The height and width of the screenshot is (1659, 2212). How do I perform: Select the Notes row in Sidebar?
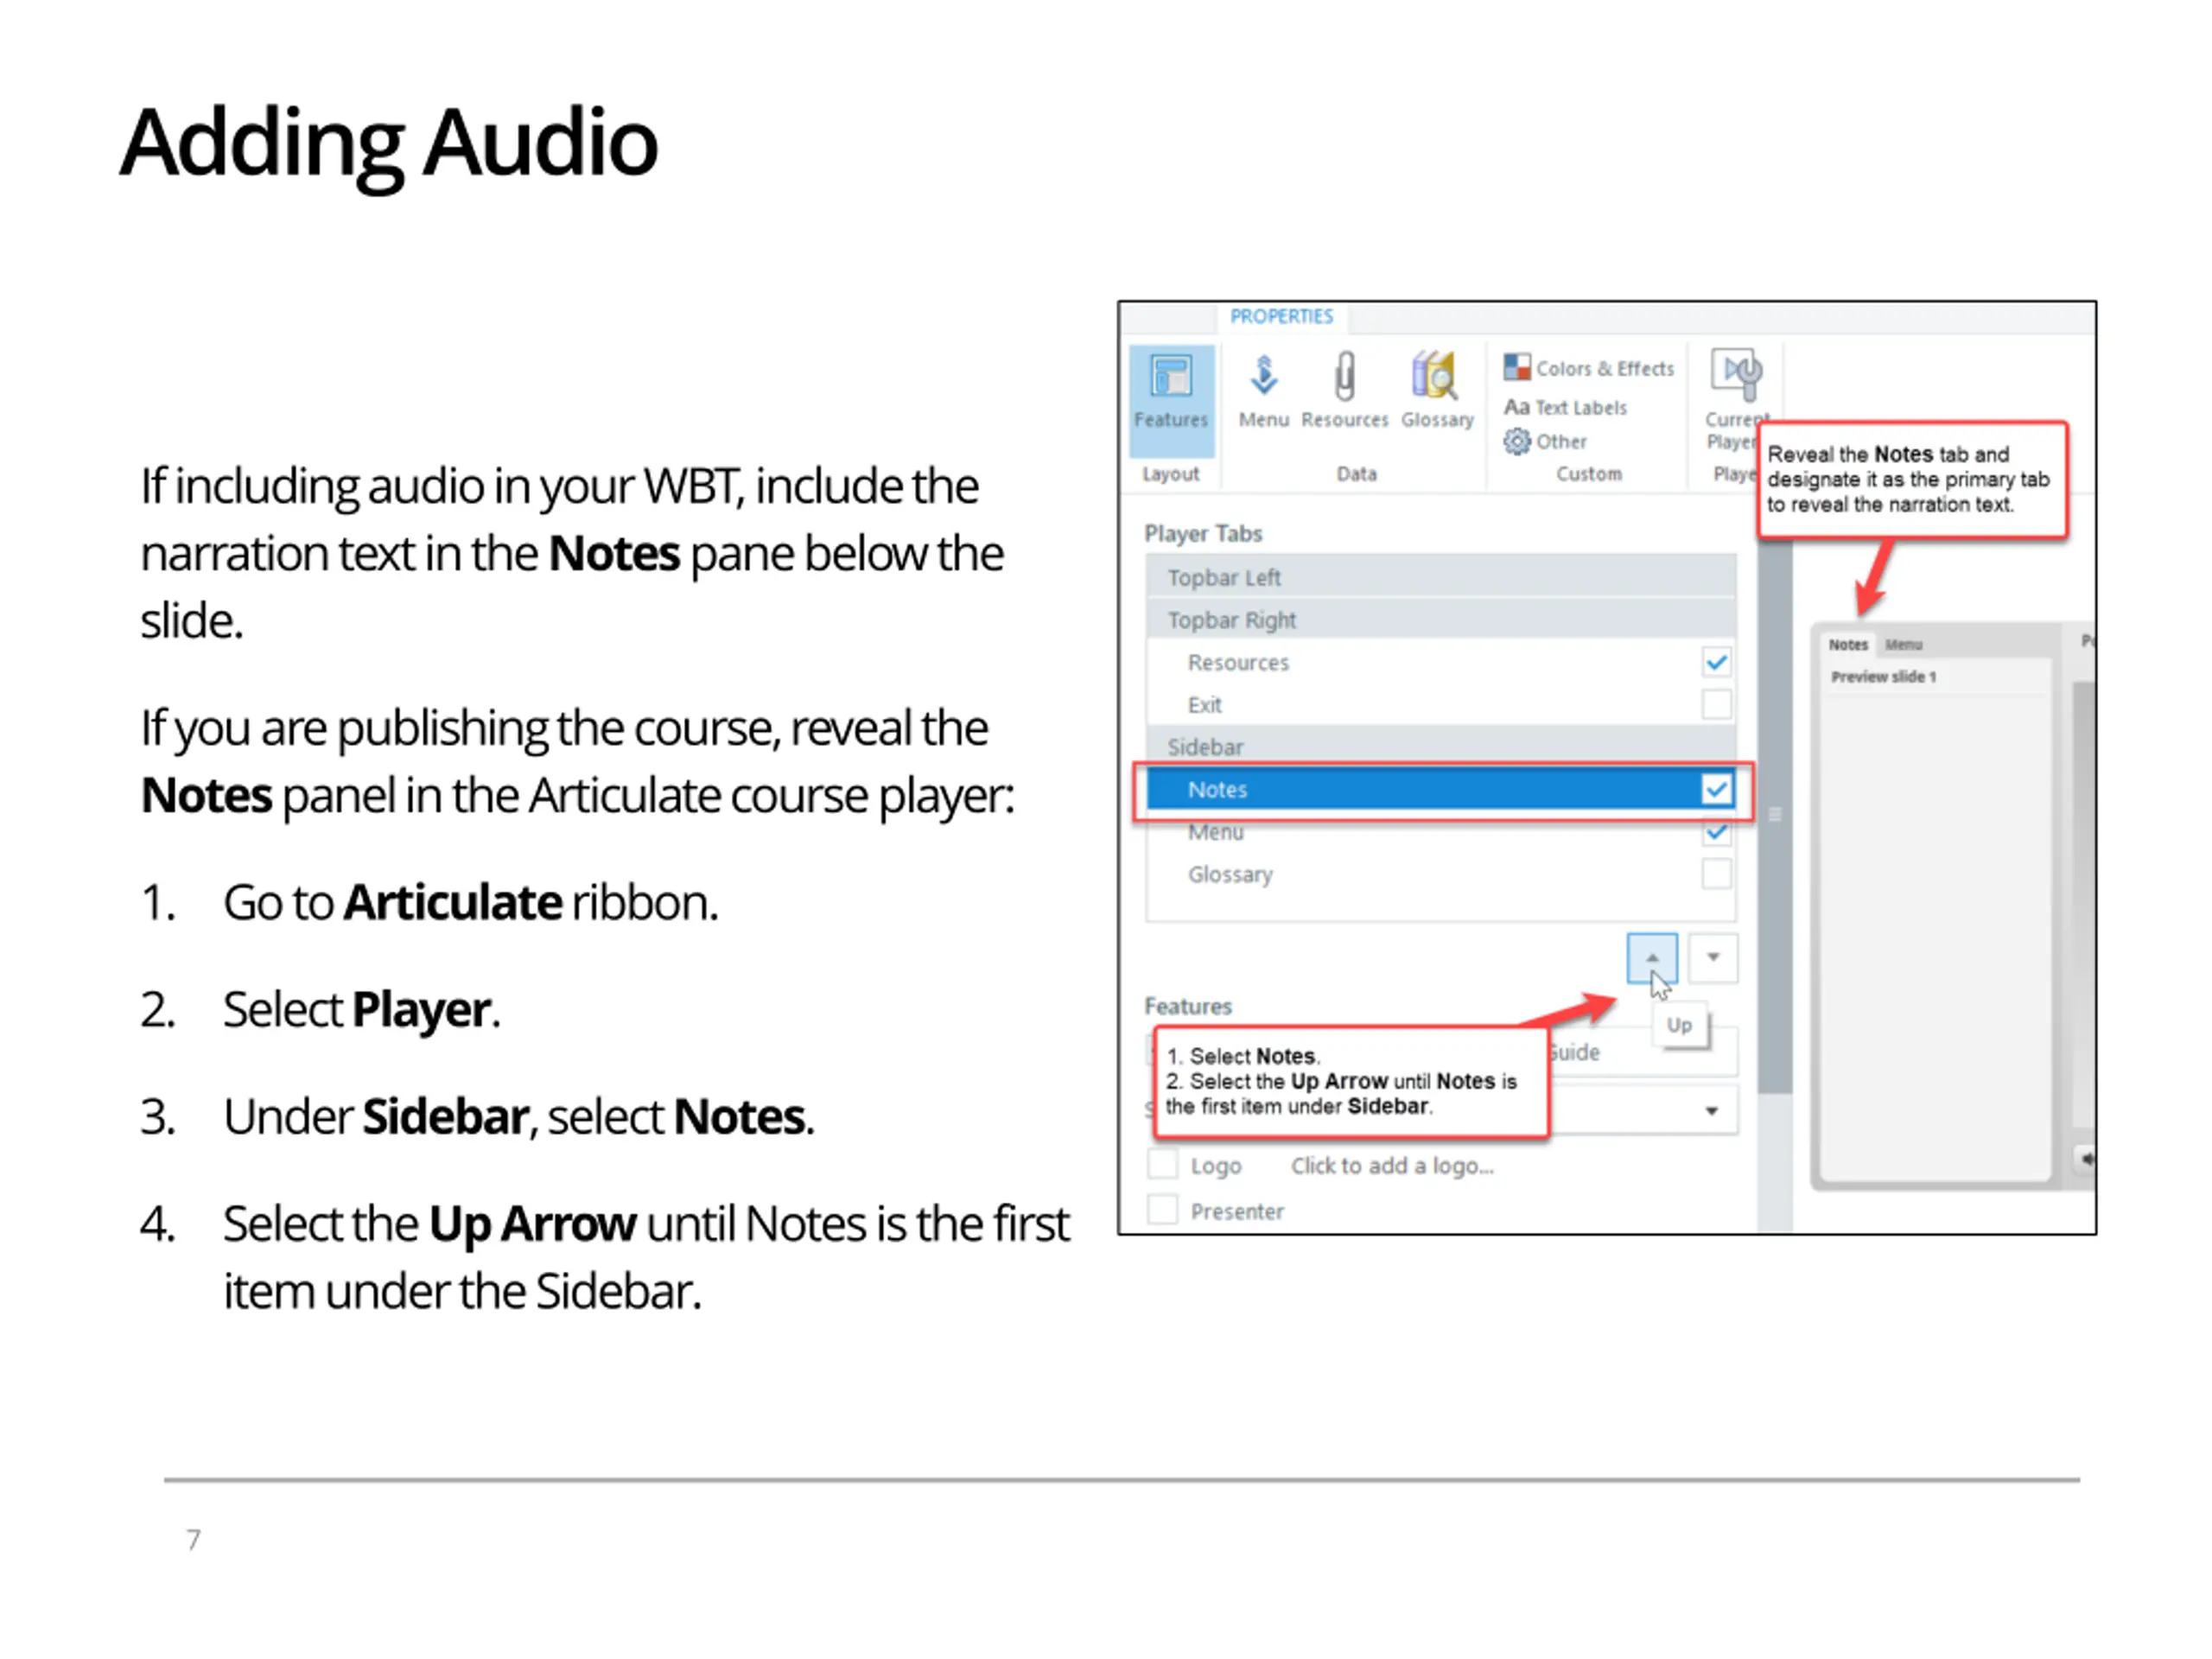point(1441,789)
